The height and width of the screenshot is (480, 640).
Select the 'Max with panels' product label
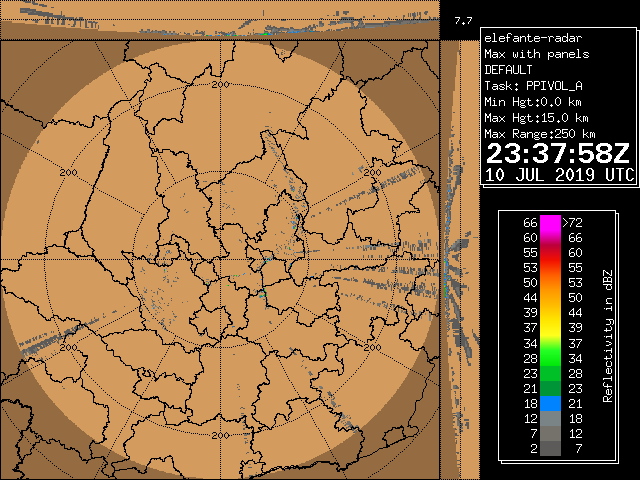(x=536, y=54)
